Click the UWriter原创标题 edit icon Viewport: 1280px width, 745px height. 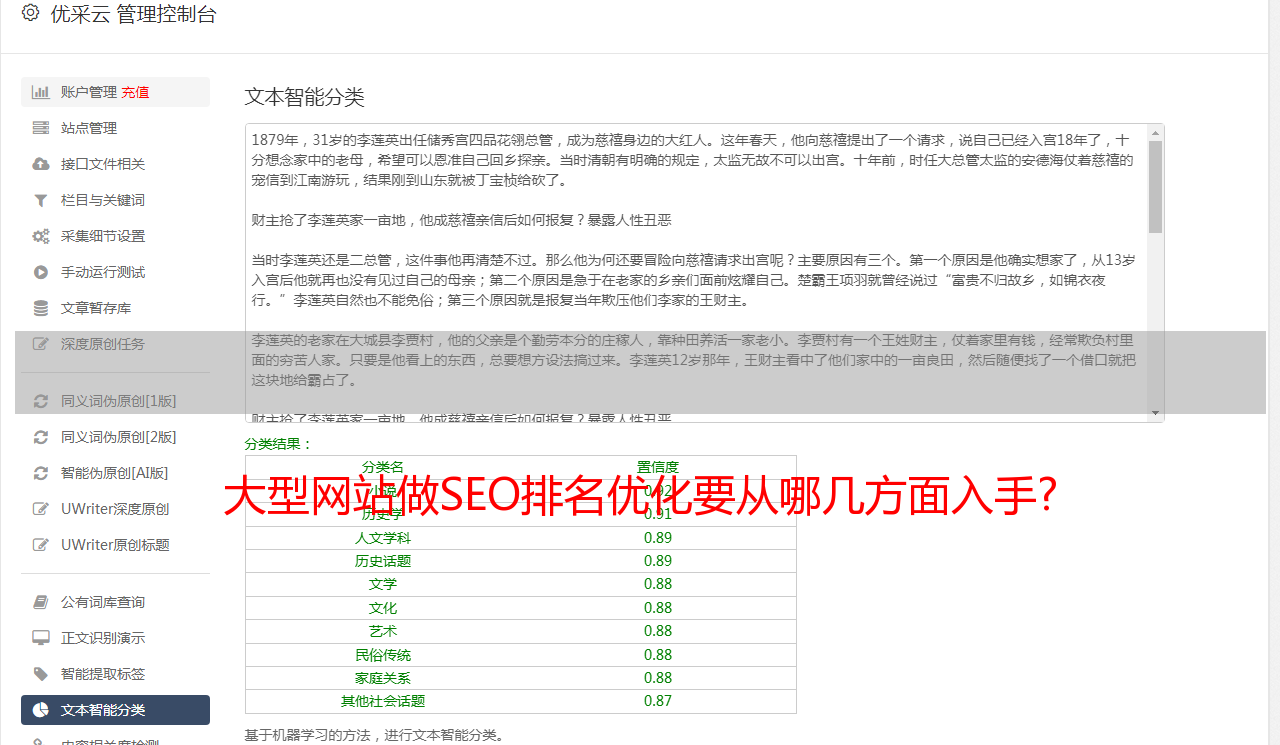(41, 545)
